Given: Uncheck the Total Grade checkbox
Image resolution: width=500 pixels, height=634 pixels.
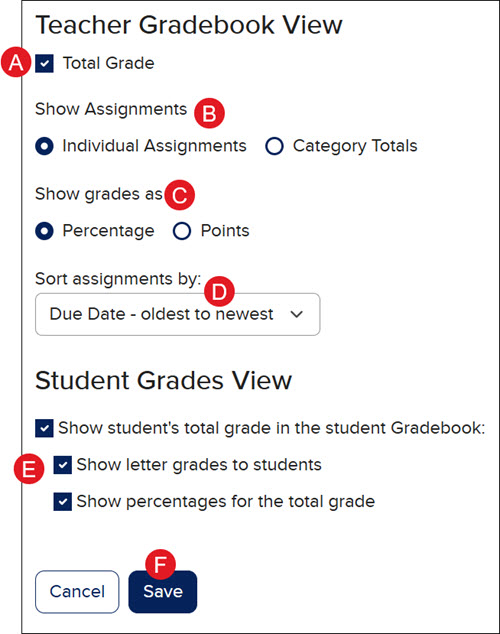Looking at the screenshot, I should click(44, 63).
